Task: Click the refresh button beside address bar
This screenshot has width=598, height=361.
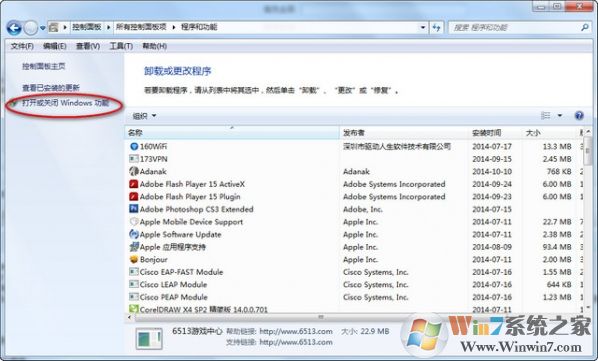Action: pyautogui.click(x=436, y=27)
